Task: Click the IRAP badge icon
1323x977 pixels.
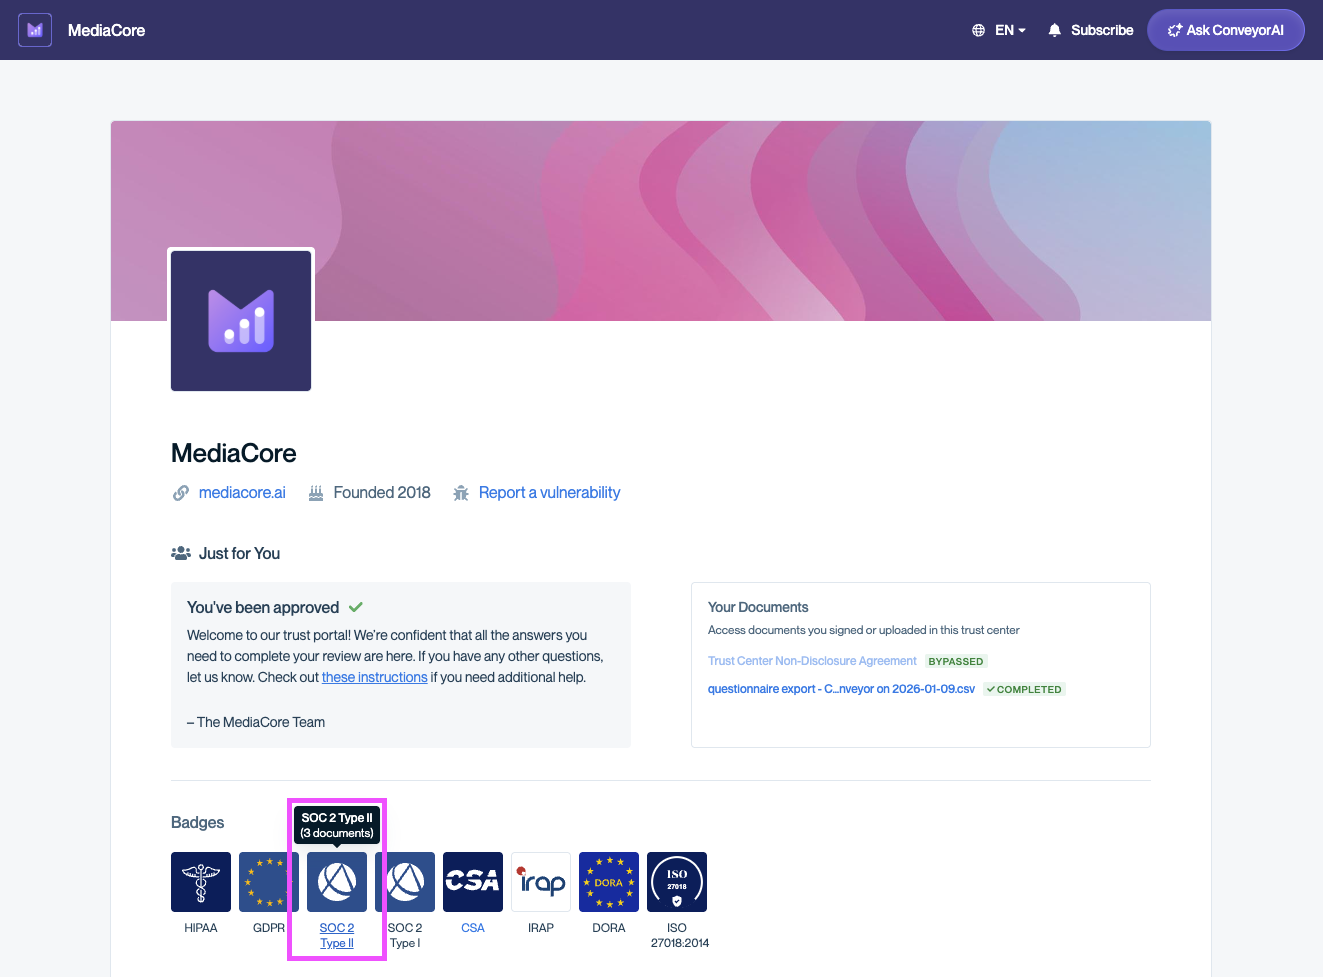Action: (541, 882)
